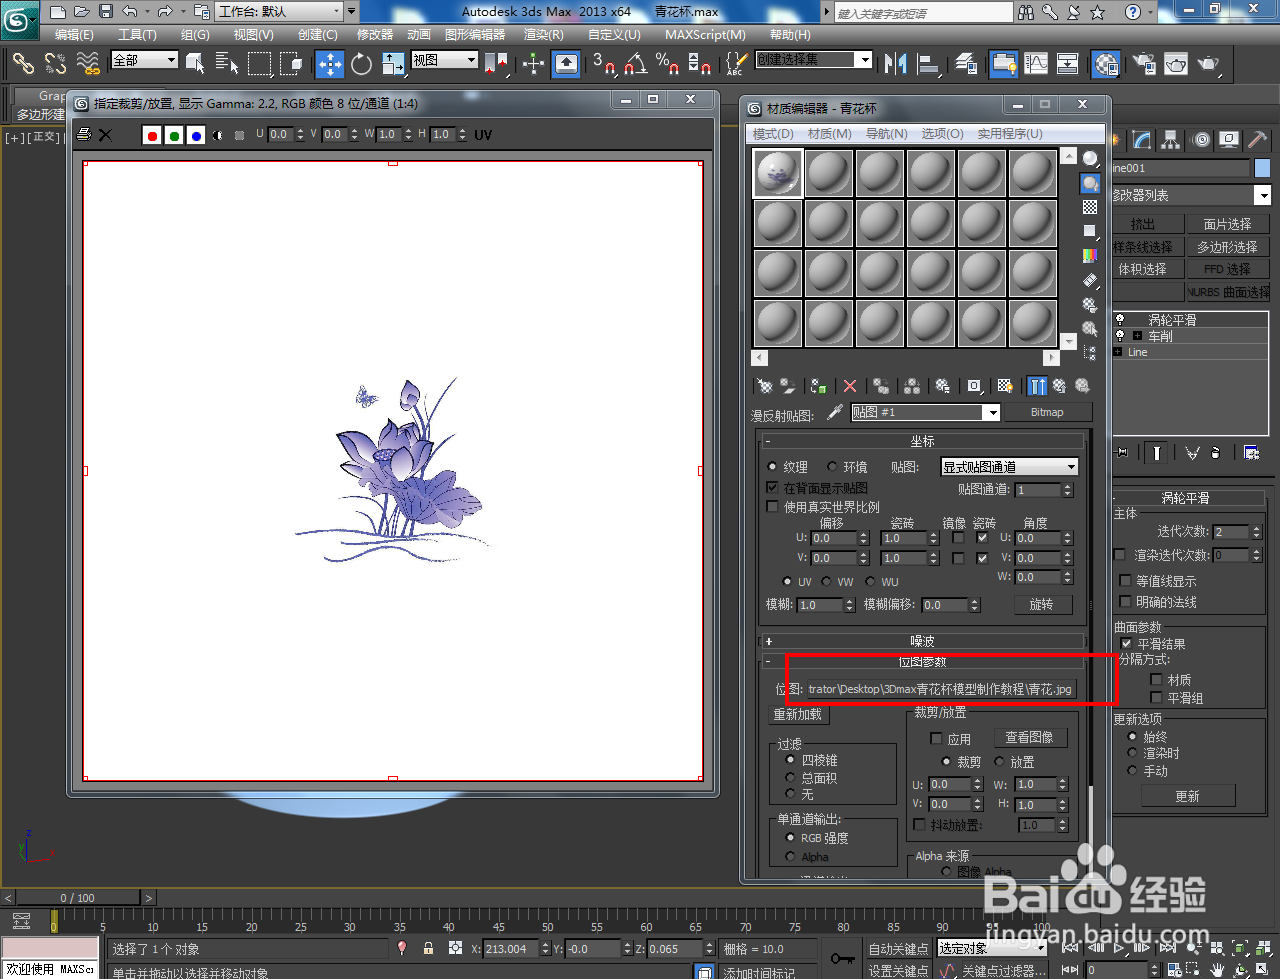Screen dimensions: 1280x979
Task: Open Select by Name list icon
Action: [x=227, y=64]
